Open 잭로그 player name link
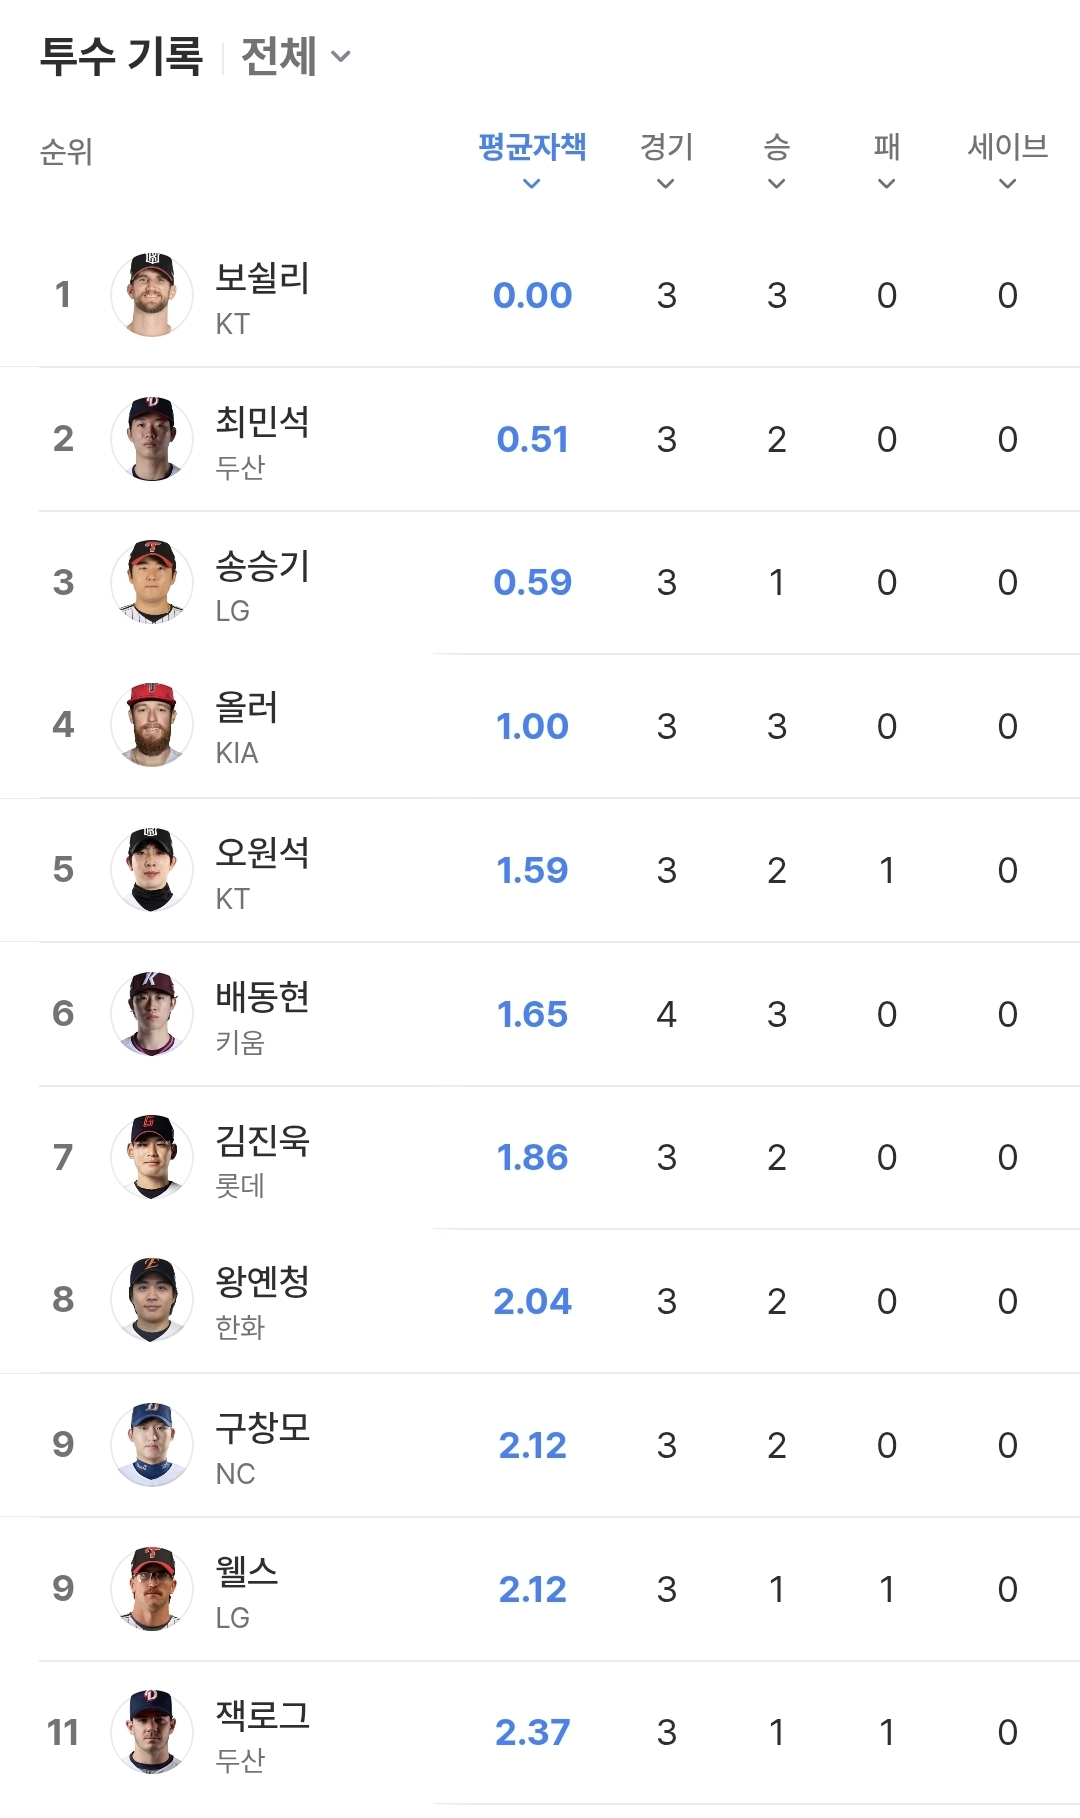This screenshot has height=1818, width=1080. [263, 1714]
